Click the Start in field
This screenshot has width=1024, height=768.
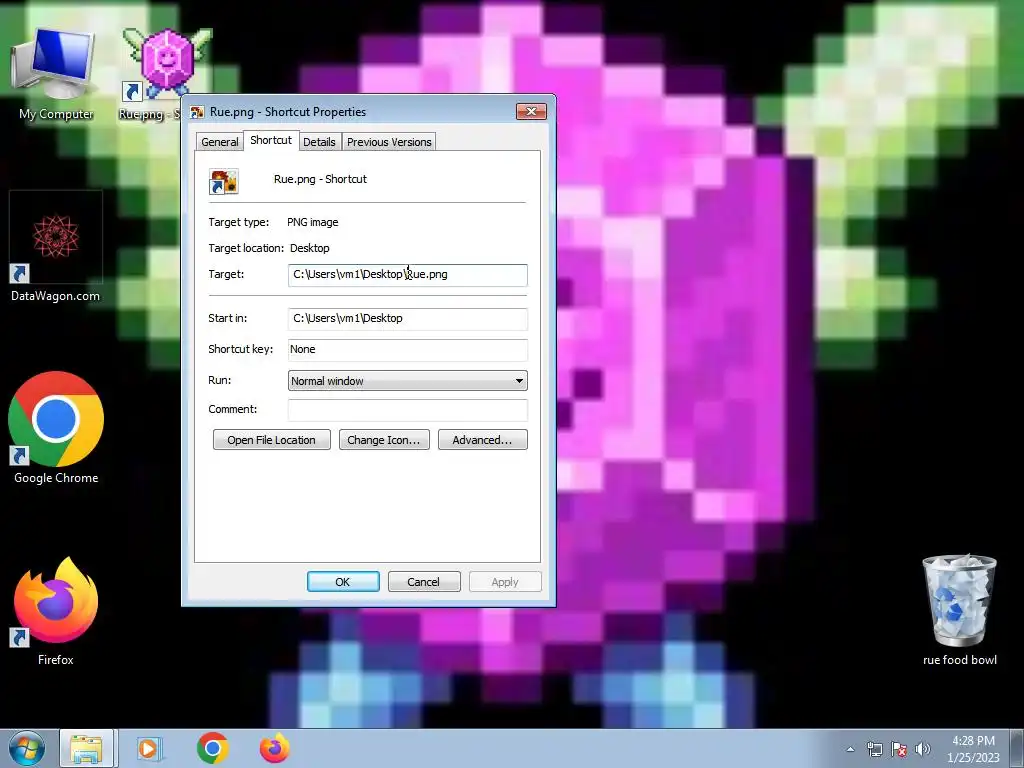(408, 319)
